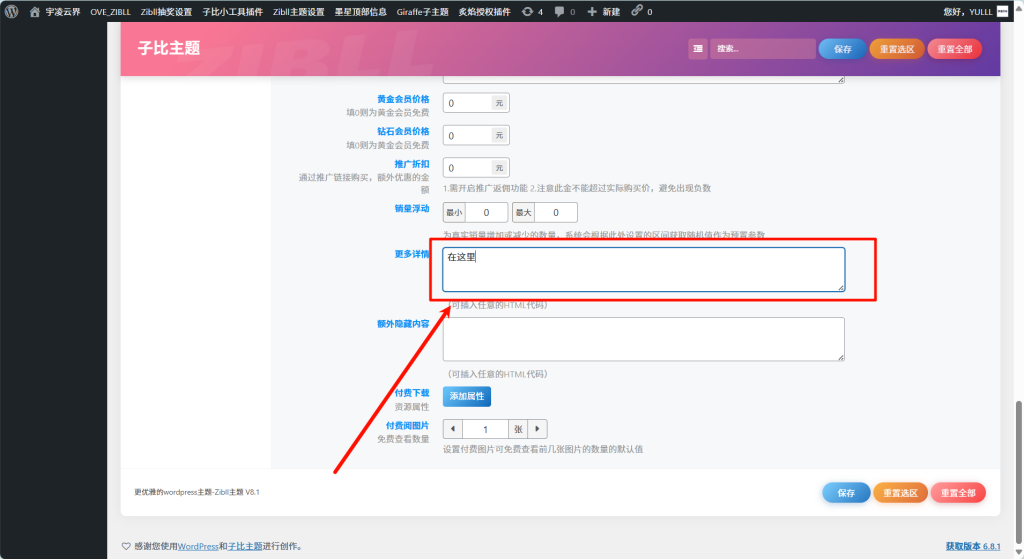Edit the 销量浮动 最小 value field
Image resolution: width=1024 pixels, height=559 pixels.
pos(487,212)
